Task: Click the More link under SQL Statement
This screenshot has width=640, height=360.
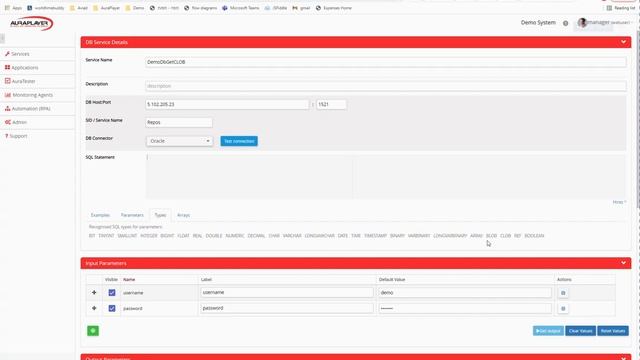Action: click(619, 202)
